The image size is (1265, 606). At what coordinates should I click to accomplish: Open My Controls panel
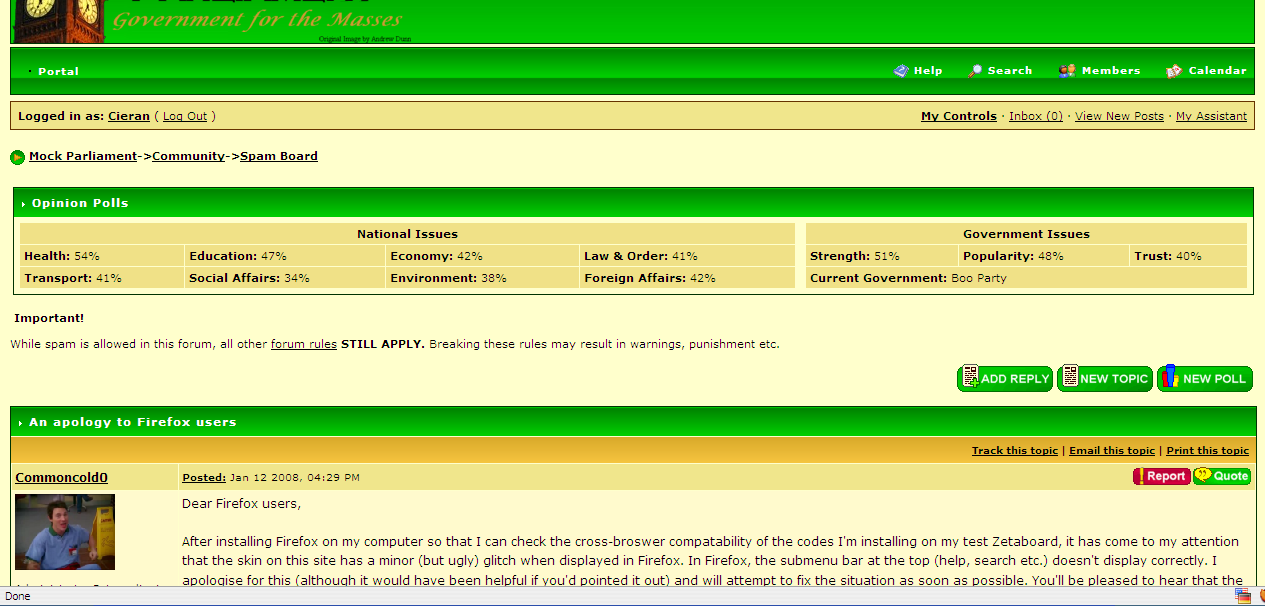pyautogui.click(x=958, y=116)
